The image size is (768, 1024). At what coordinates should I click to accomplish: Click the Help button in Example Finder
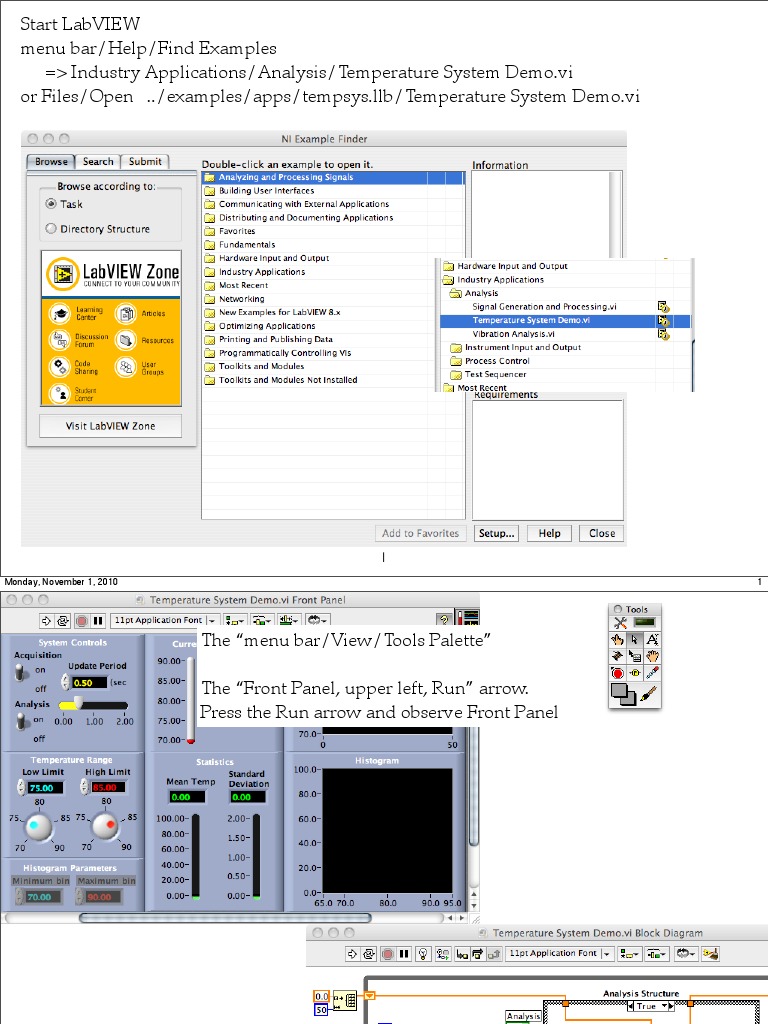click(549, 534)
